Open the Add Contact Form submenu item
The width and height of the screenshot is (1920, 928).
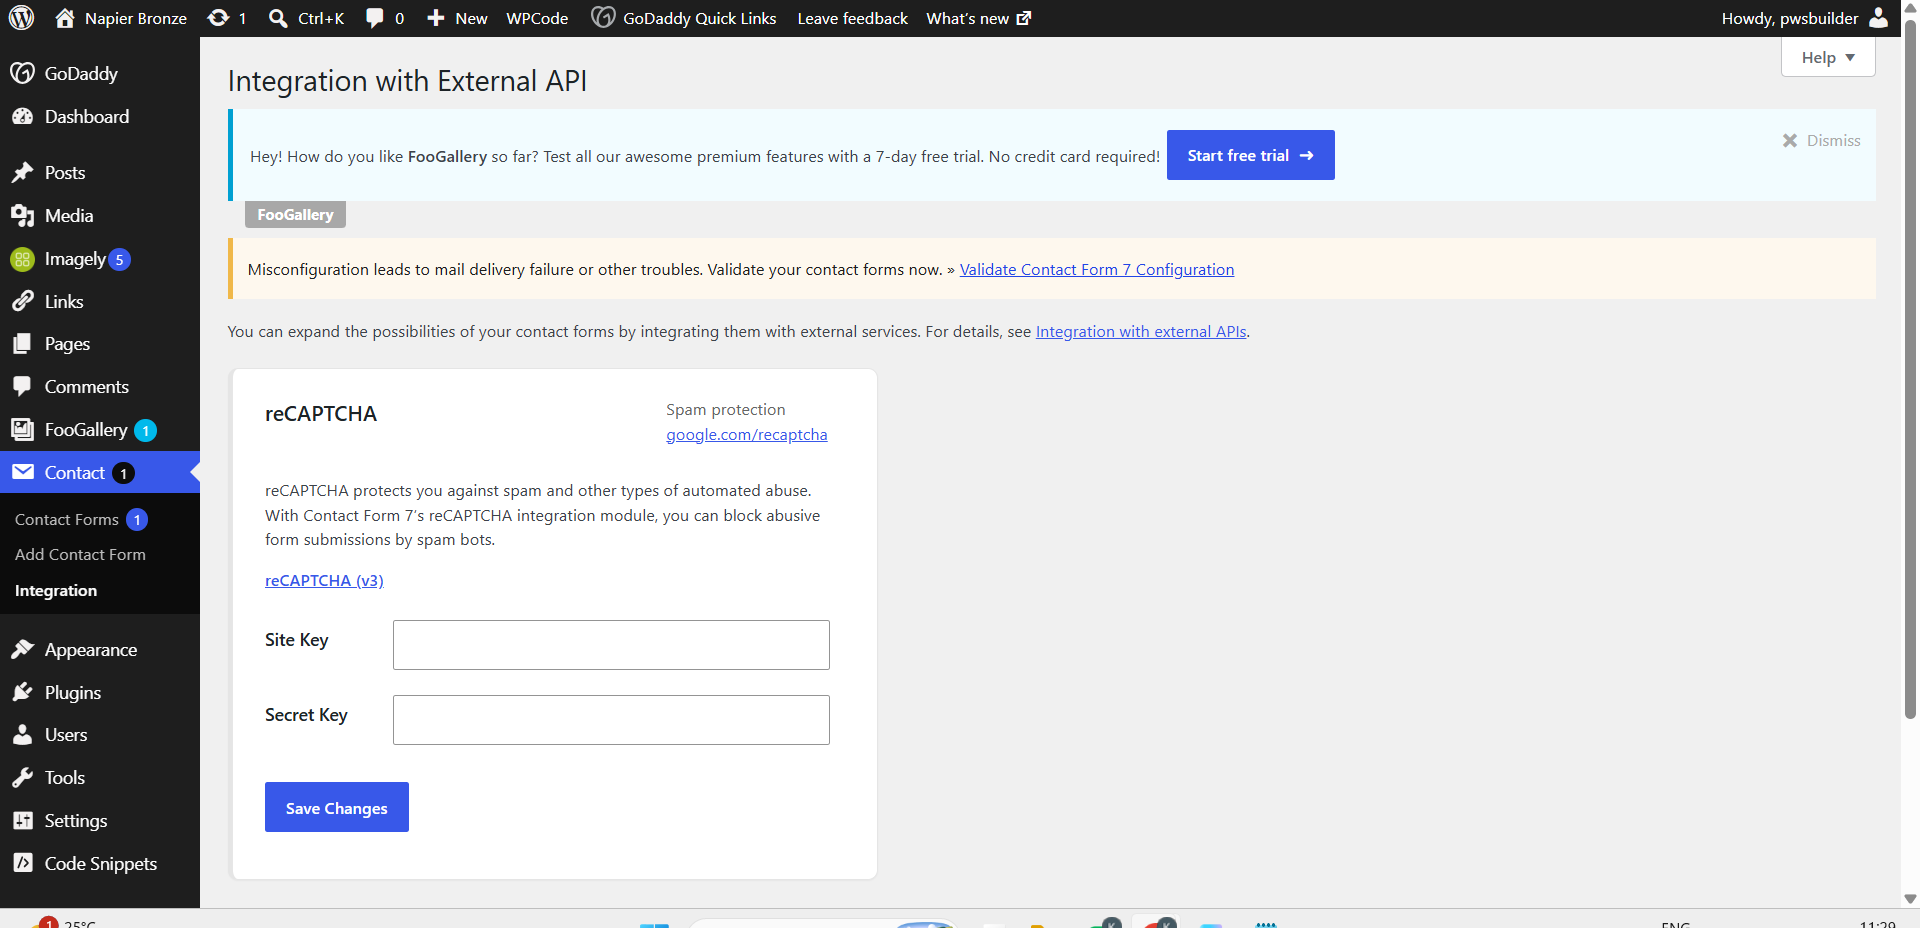pyautogui.click(x=80, y=554)
